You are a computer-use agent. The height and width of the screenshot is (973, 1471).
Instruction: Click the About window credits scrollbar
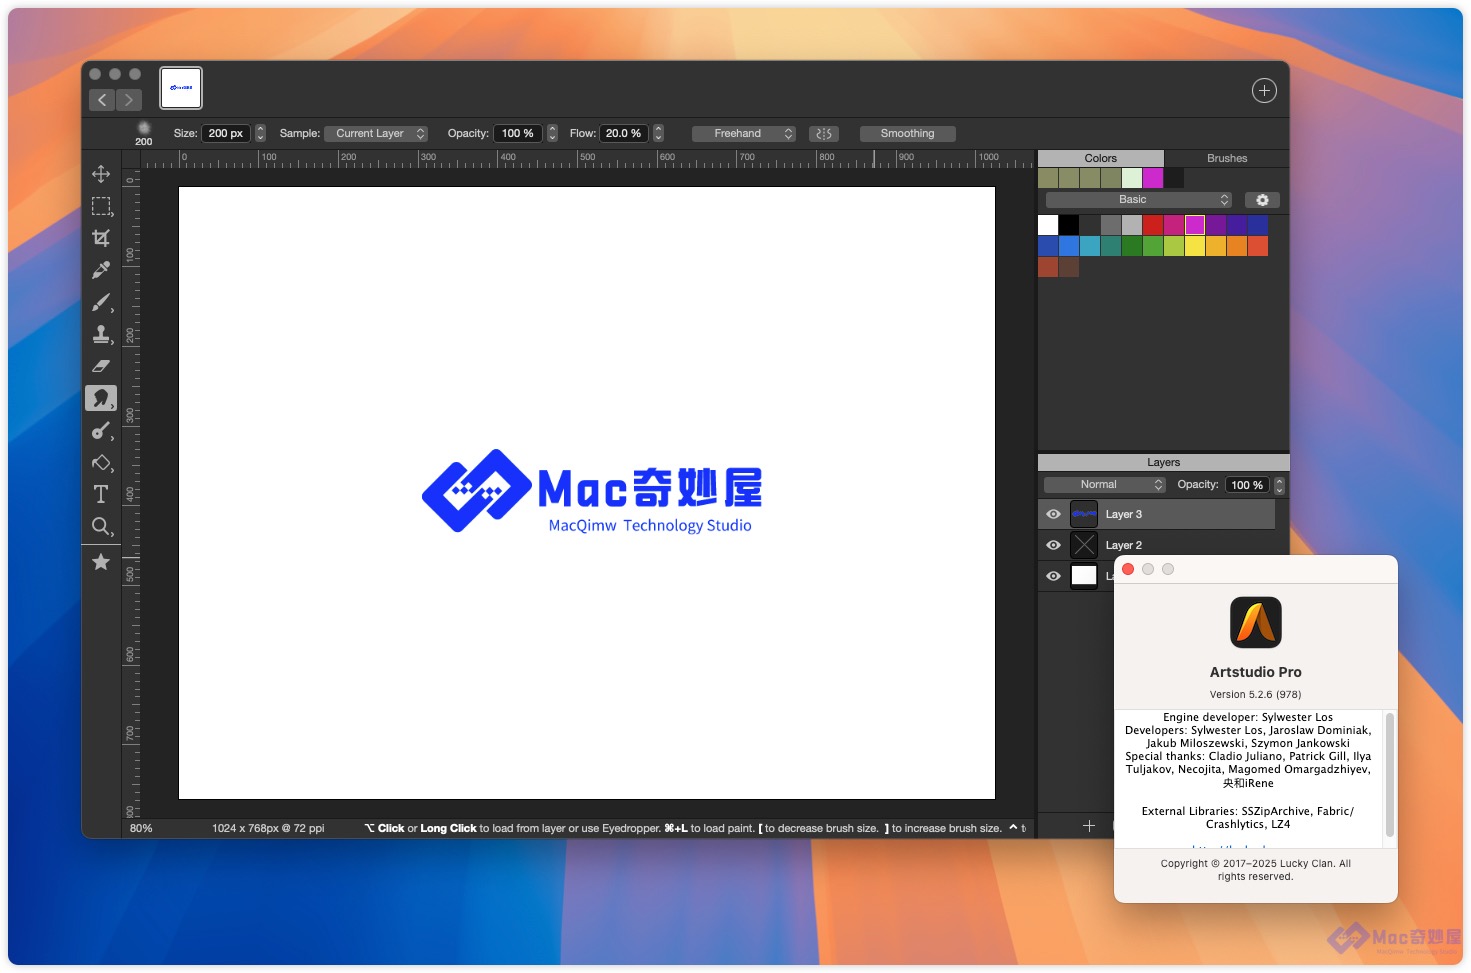(x=1389, y=775)
